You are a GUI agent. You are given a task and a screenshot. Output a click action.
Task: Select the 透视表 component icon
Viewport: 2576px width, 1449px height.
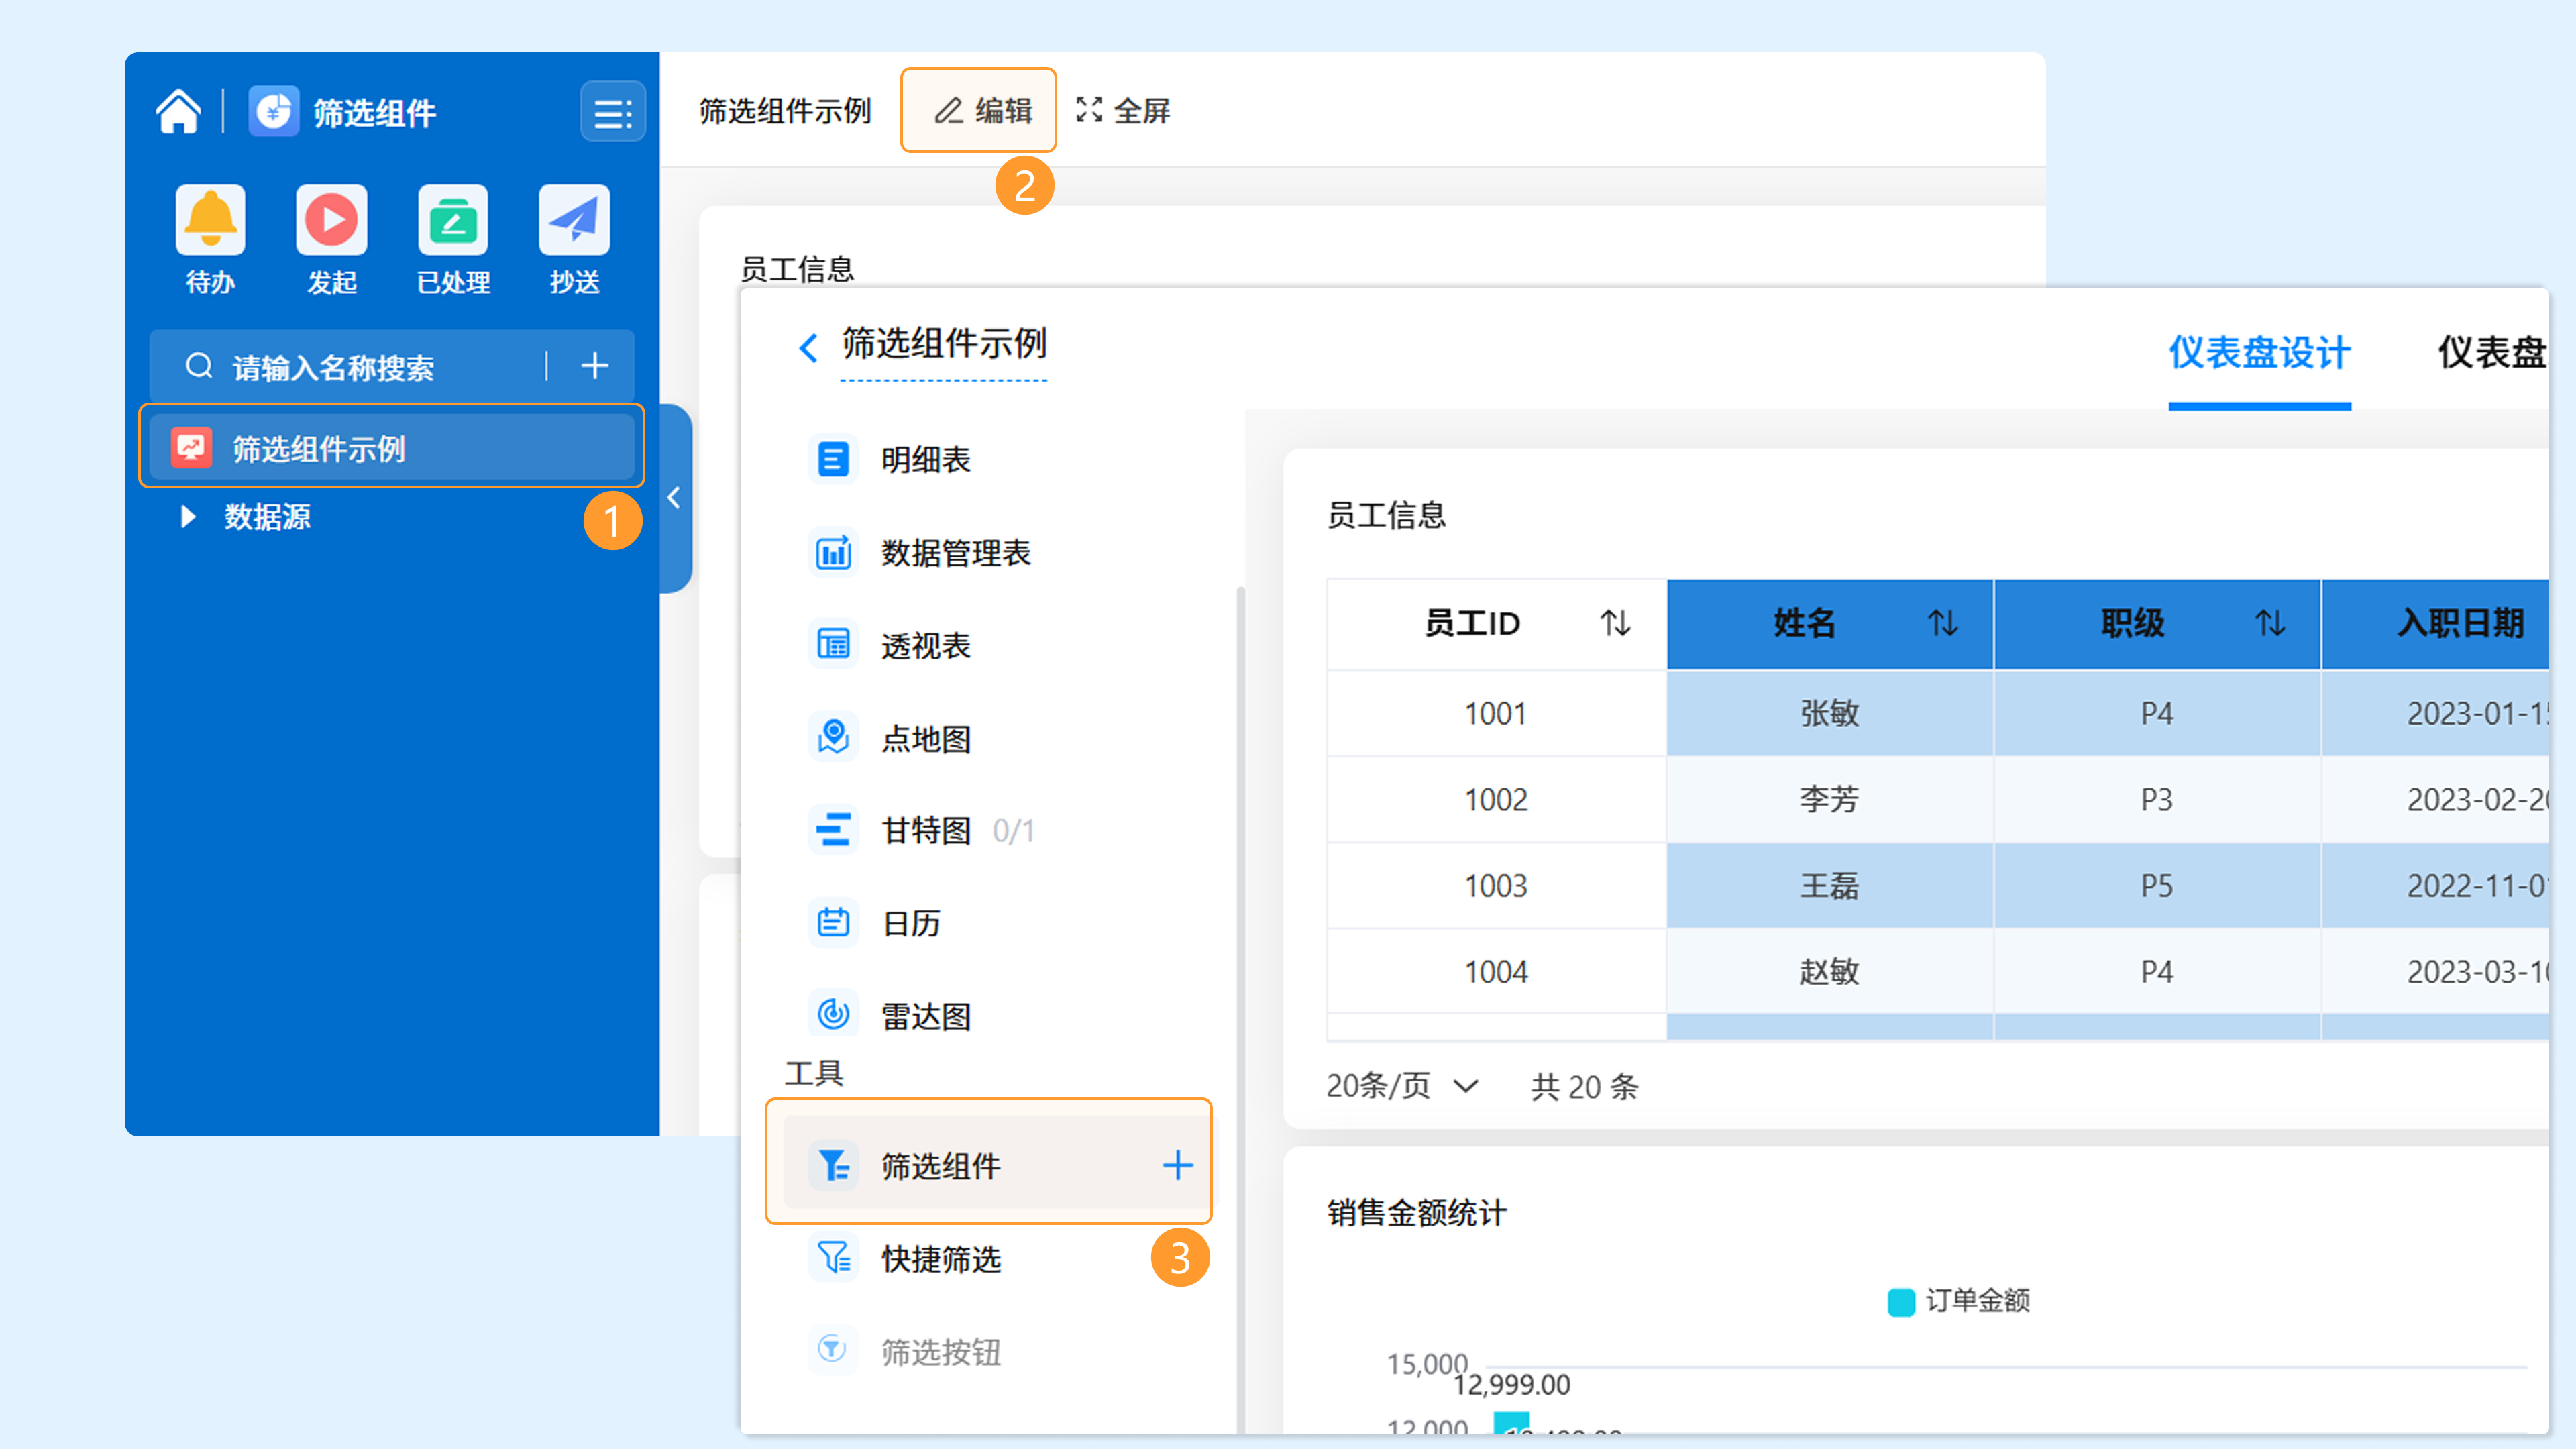(x=833, y=645)
